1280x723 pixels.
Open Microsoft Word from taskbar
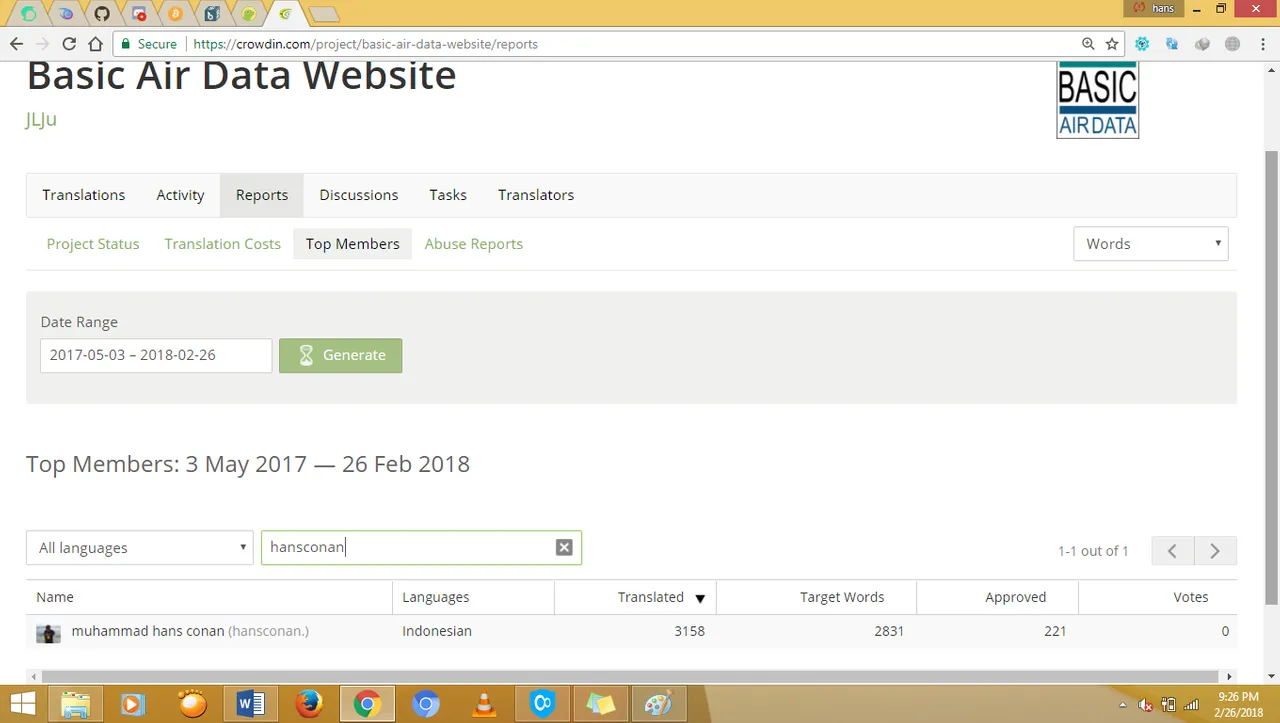(250, 704)
